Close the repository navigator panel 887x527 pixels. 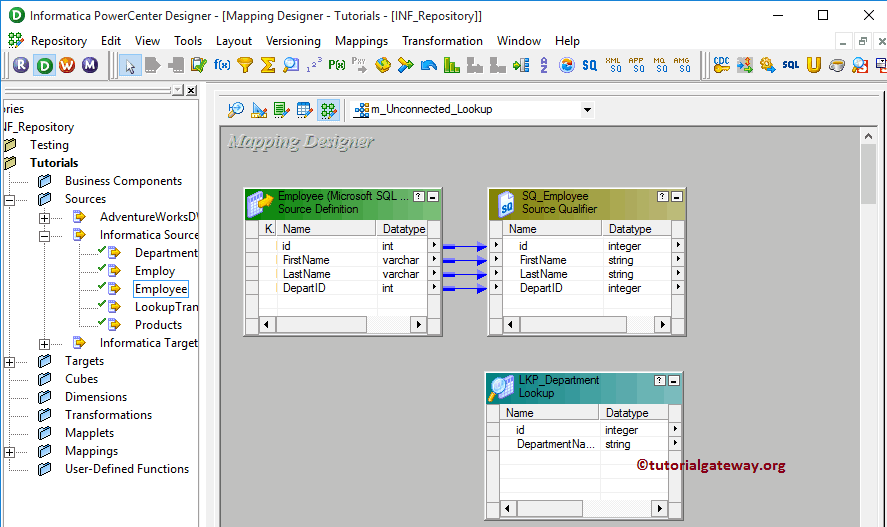[192, 90]
